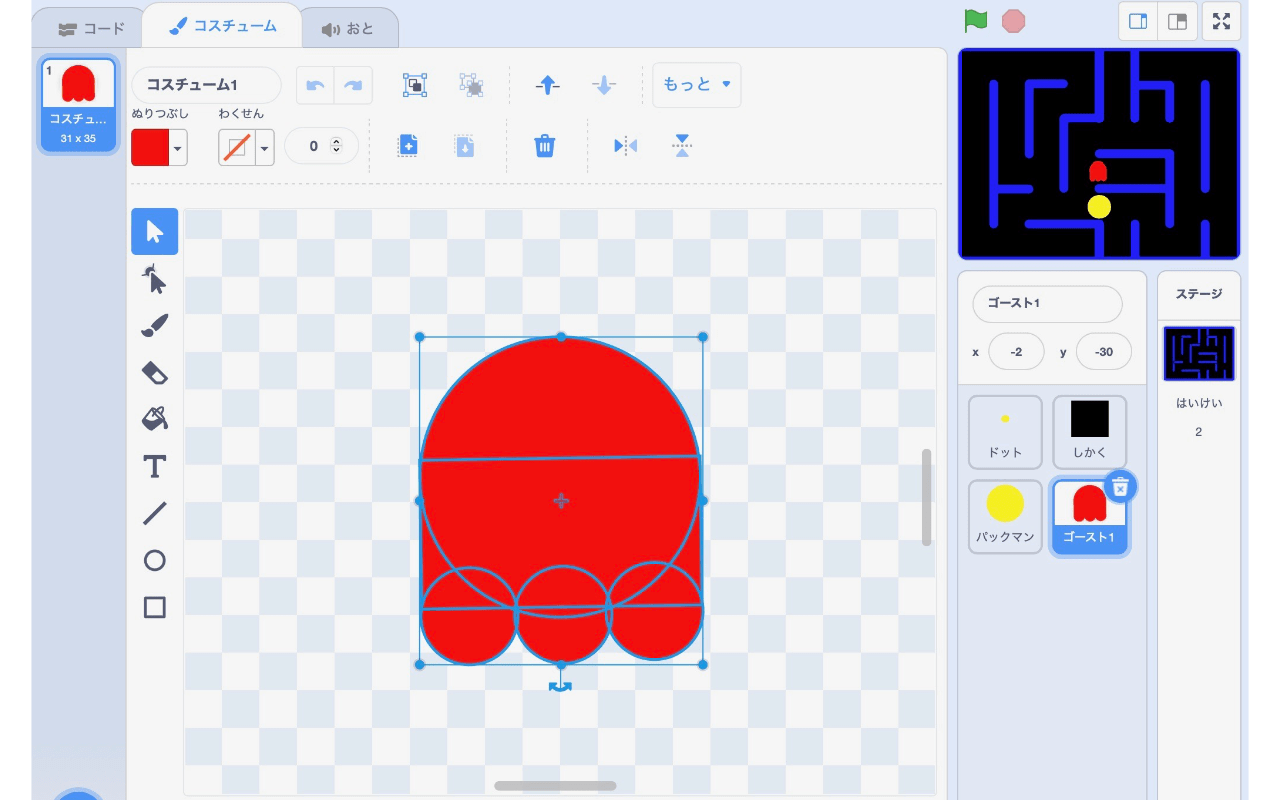Image resolution: width=1280 pixels, height=800 pixels.
Task: Click the yellow Pac-Man on the stage
Action: coord(1099,207)
